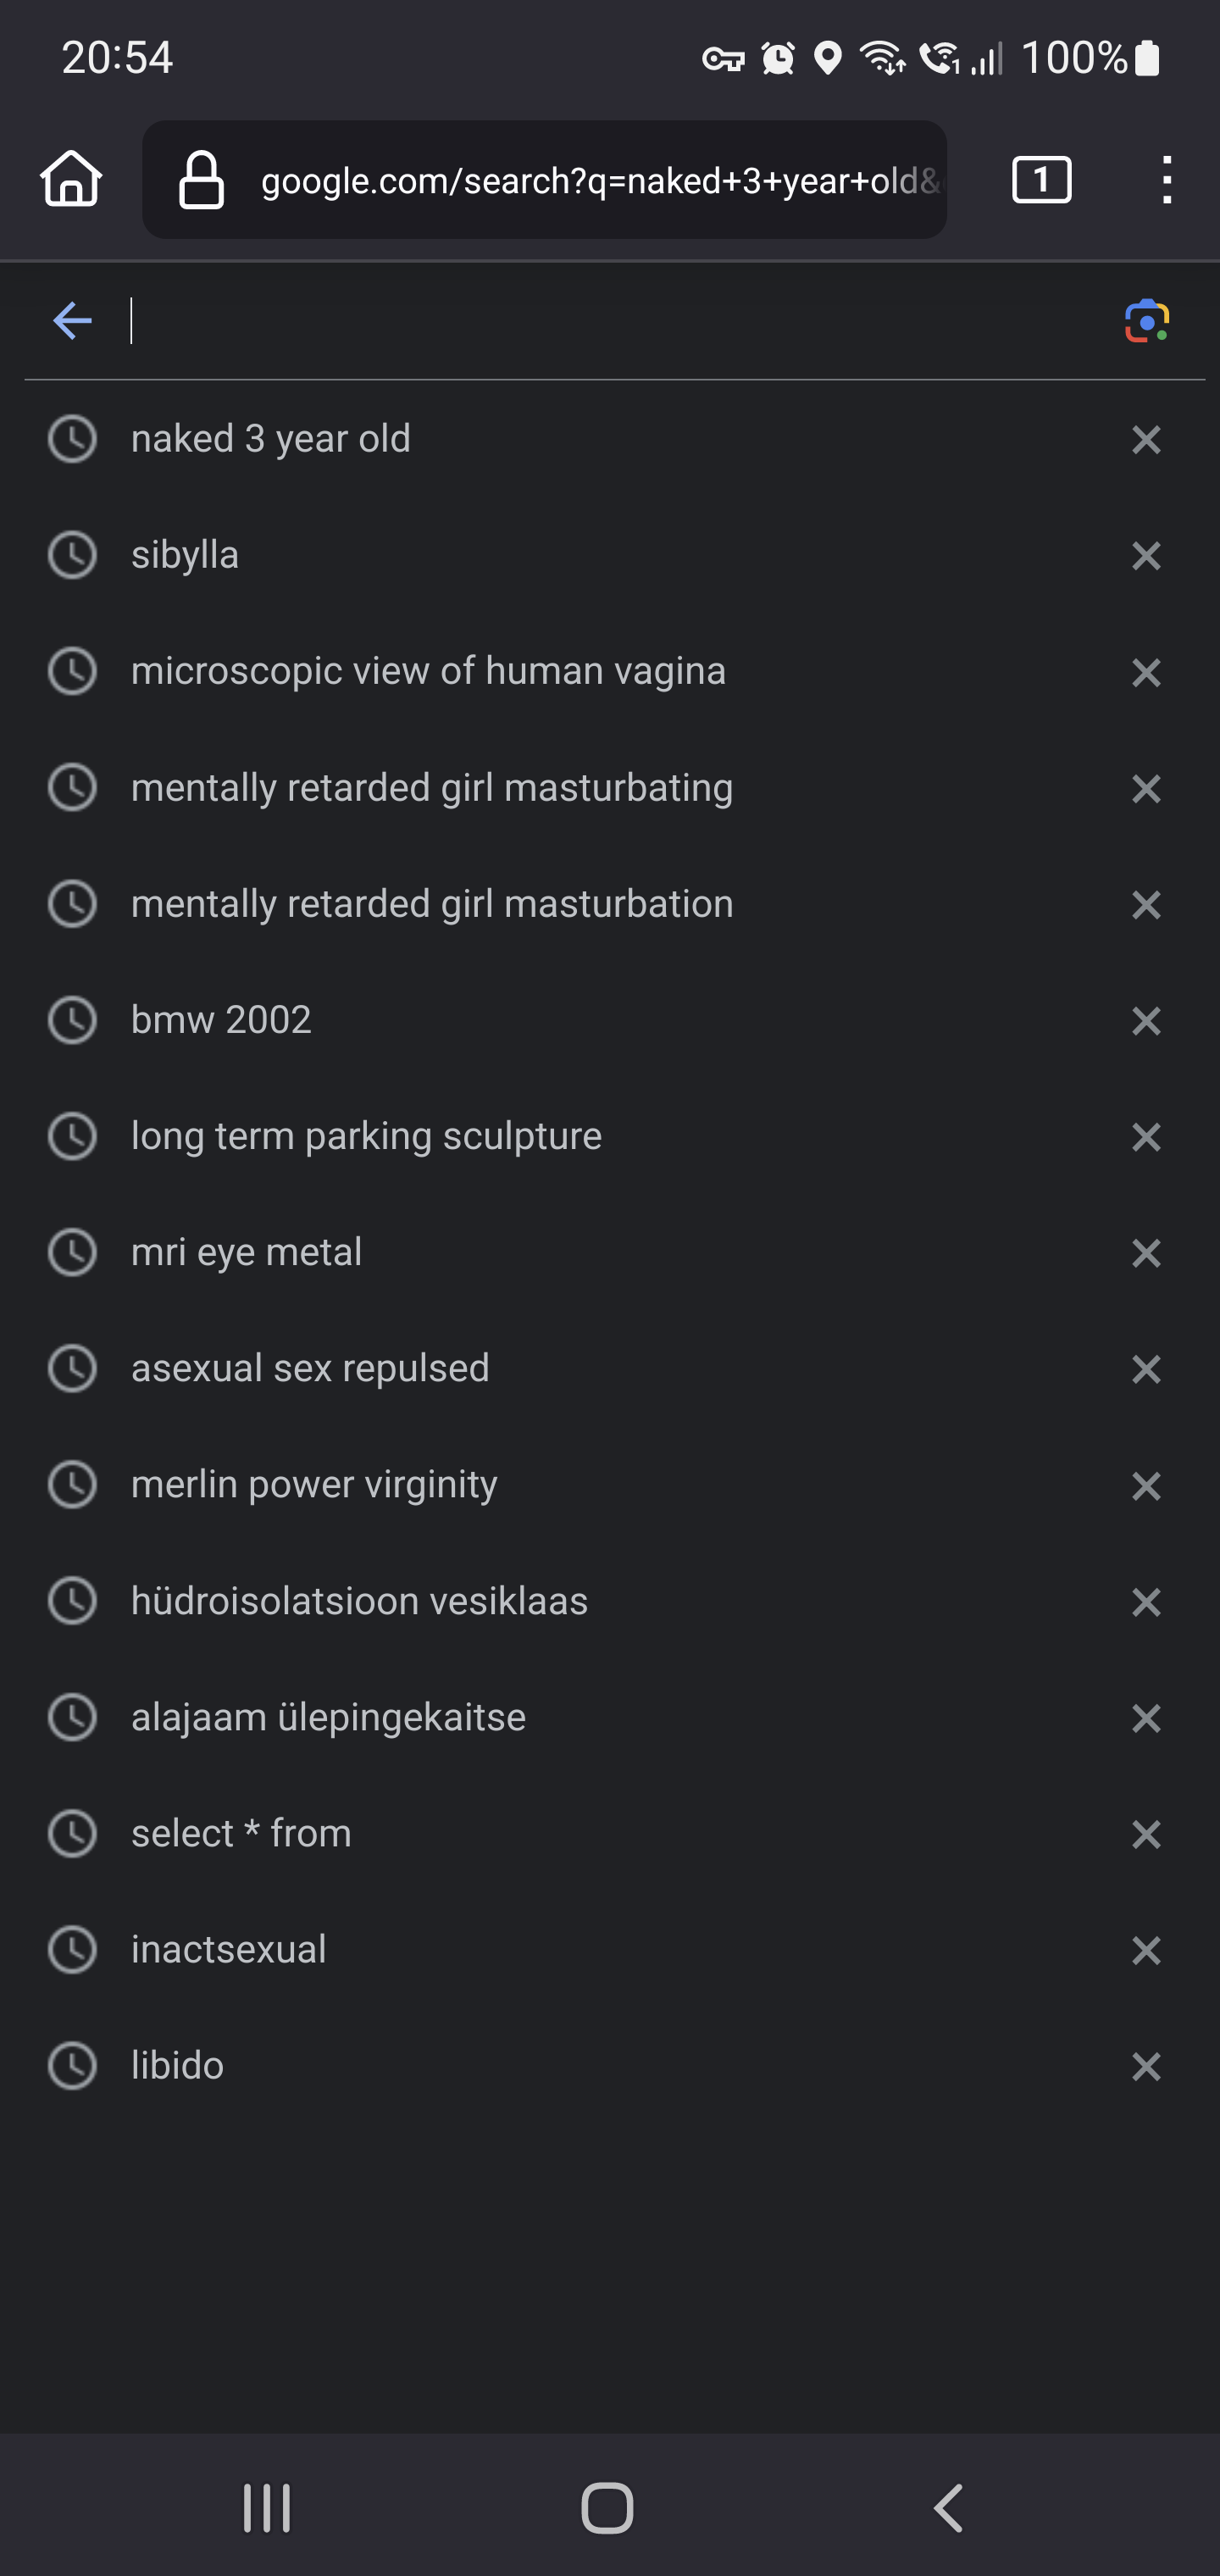This screenshot has height=2576, width=1220.
Task: Pick 'hüdroisolatsioon vesiklaas' from history
Action: [x=360, y=1601]
